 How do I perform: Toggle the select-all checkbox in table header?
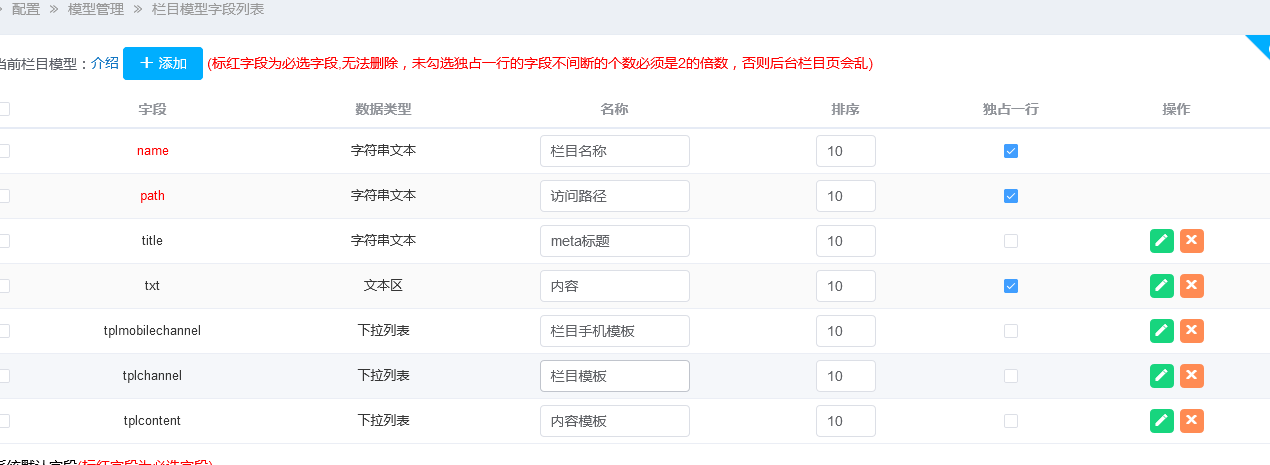coord(4,109)
